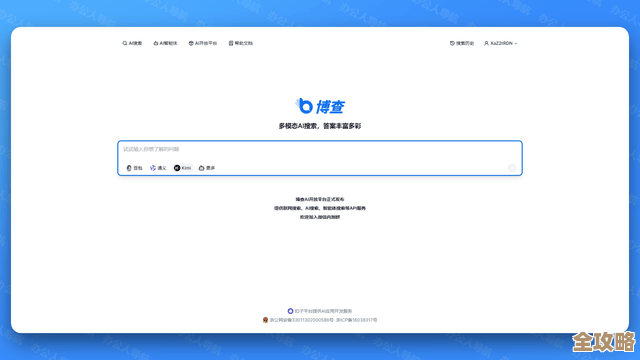Expand the XaZ2tRDN user account dropdown
The image size is (640, 360).
(x=501, y=43)
